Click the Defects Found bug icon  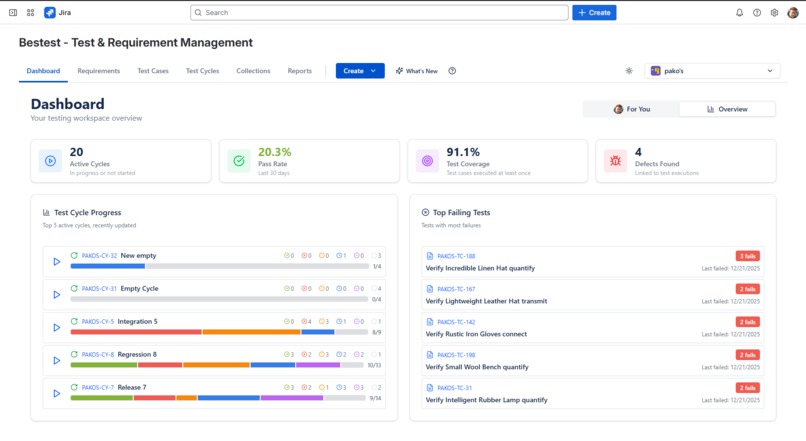click(615, 161)
